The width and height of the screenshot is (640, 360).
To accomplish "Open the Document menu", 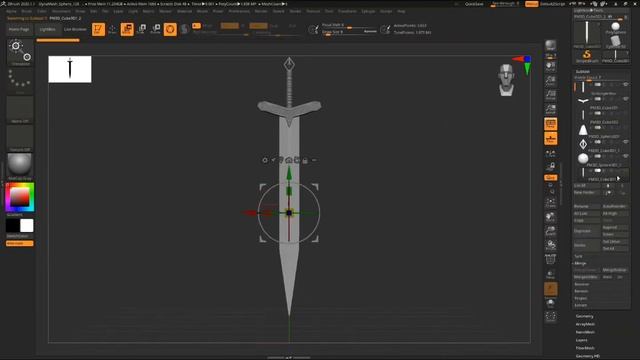I will tap(61, 11).
